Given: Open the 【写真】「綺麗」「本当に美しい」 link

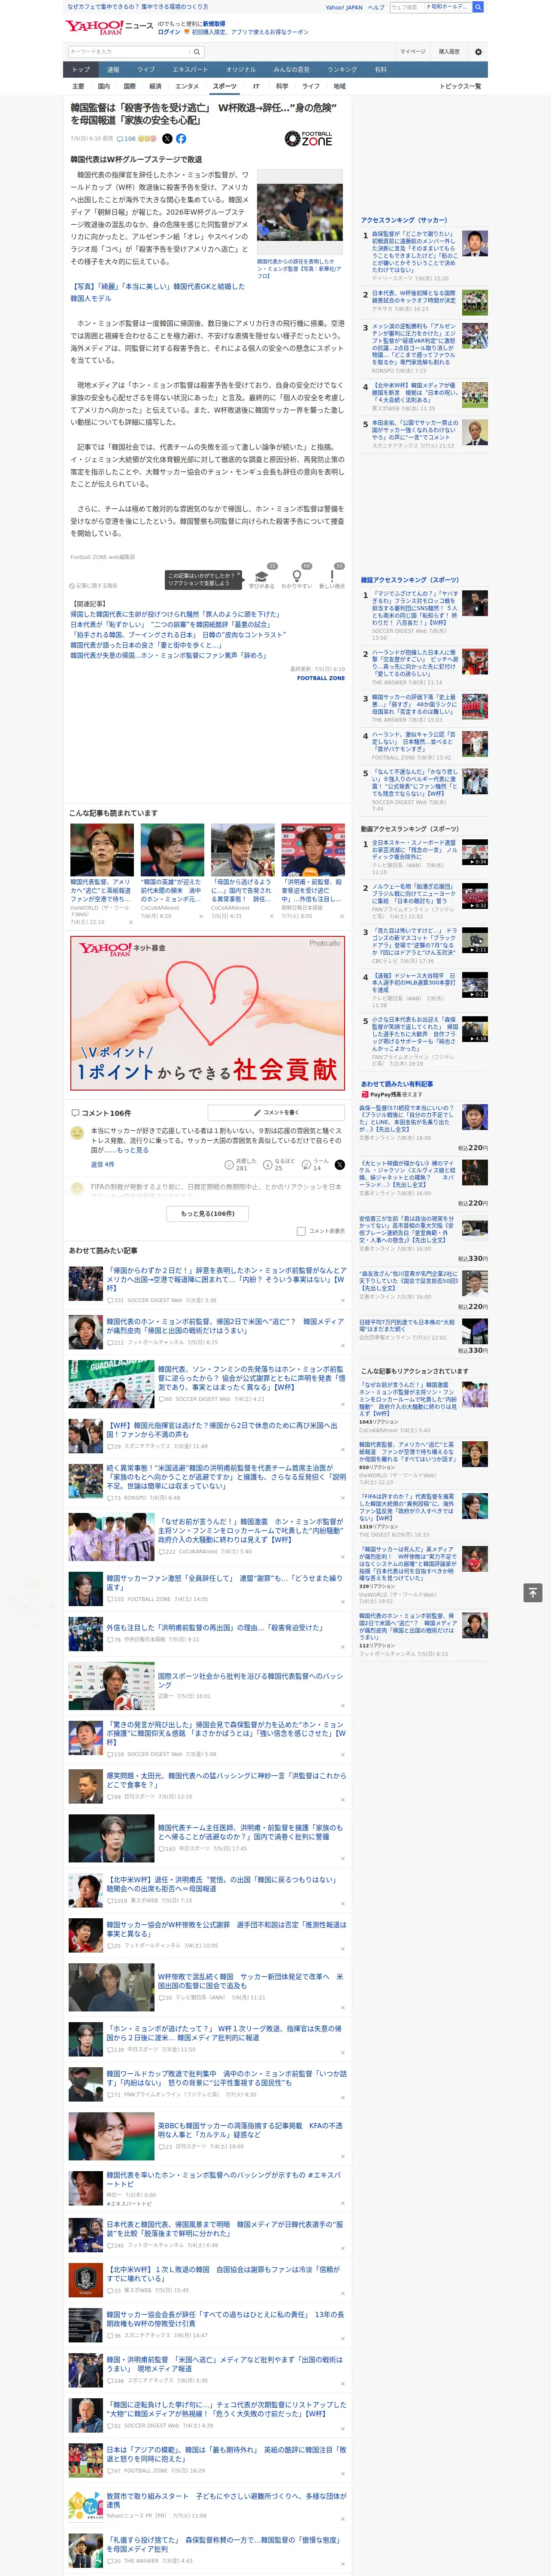Looking at the screenshot, I should (158, 292).
